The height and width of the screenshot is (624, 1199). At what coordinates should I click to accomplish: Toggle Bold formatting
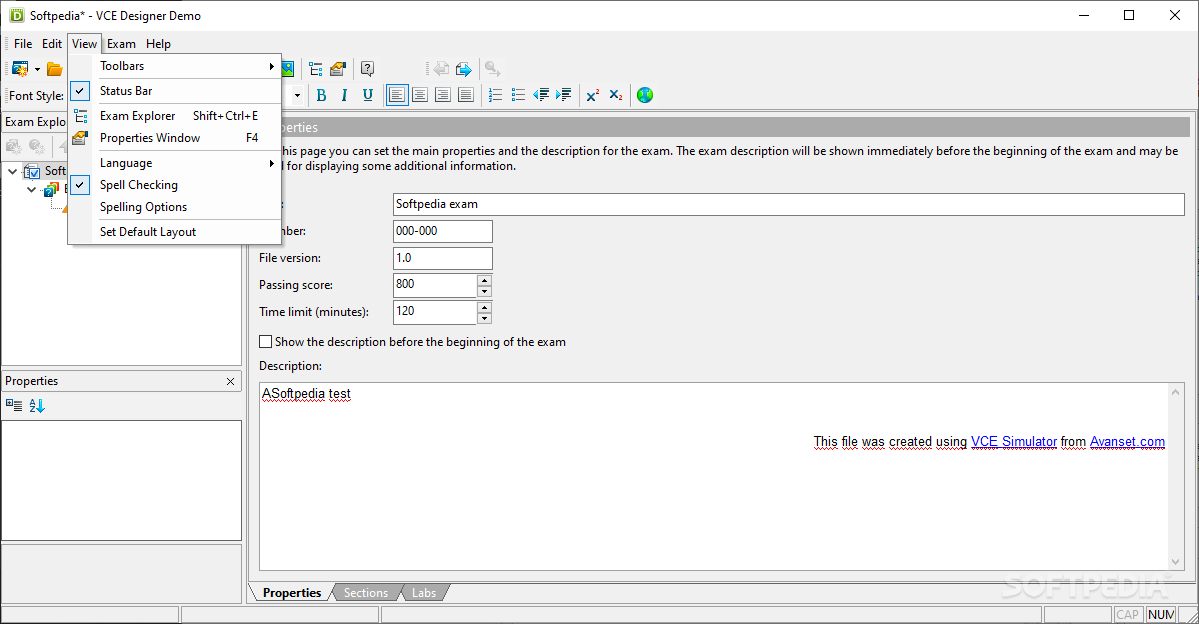[321, 95]
